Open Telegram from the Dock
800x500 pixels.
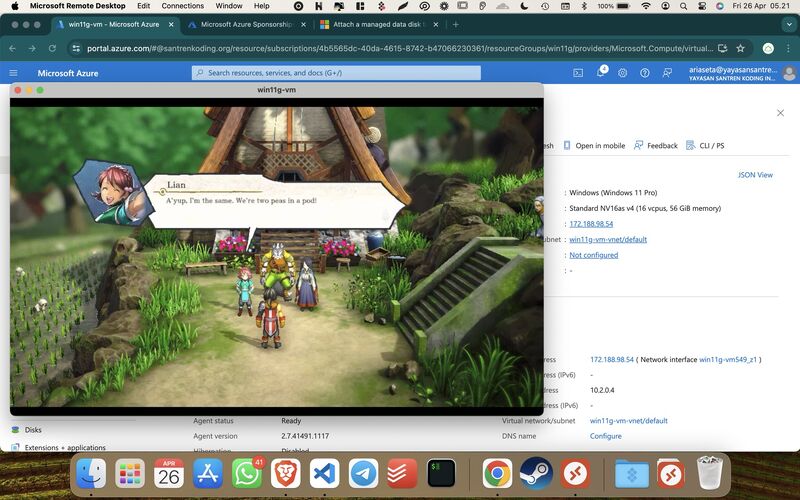pos(363,473)
